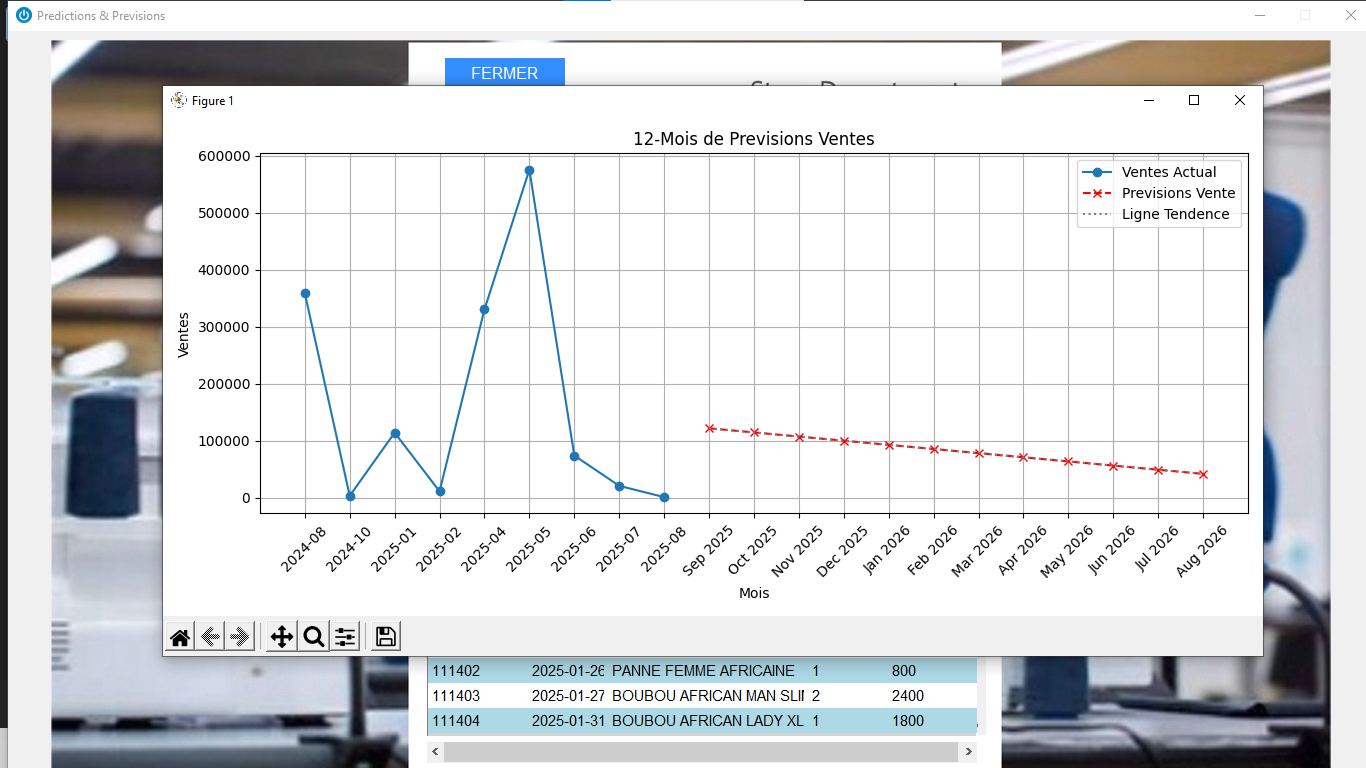The image size is (1366, 768).
Task: Click the Forward arrow in figure toolbar
Action: click(240, 637)
